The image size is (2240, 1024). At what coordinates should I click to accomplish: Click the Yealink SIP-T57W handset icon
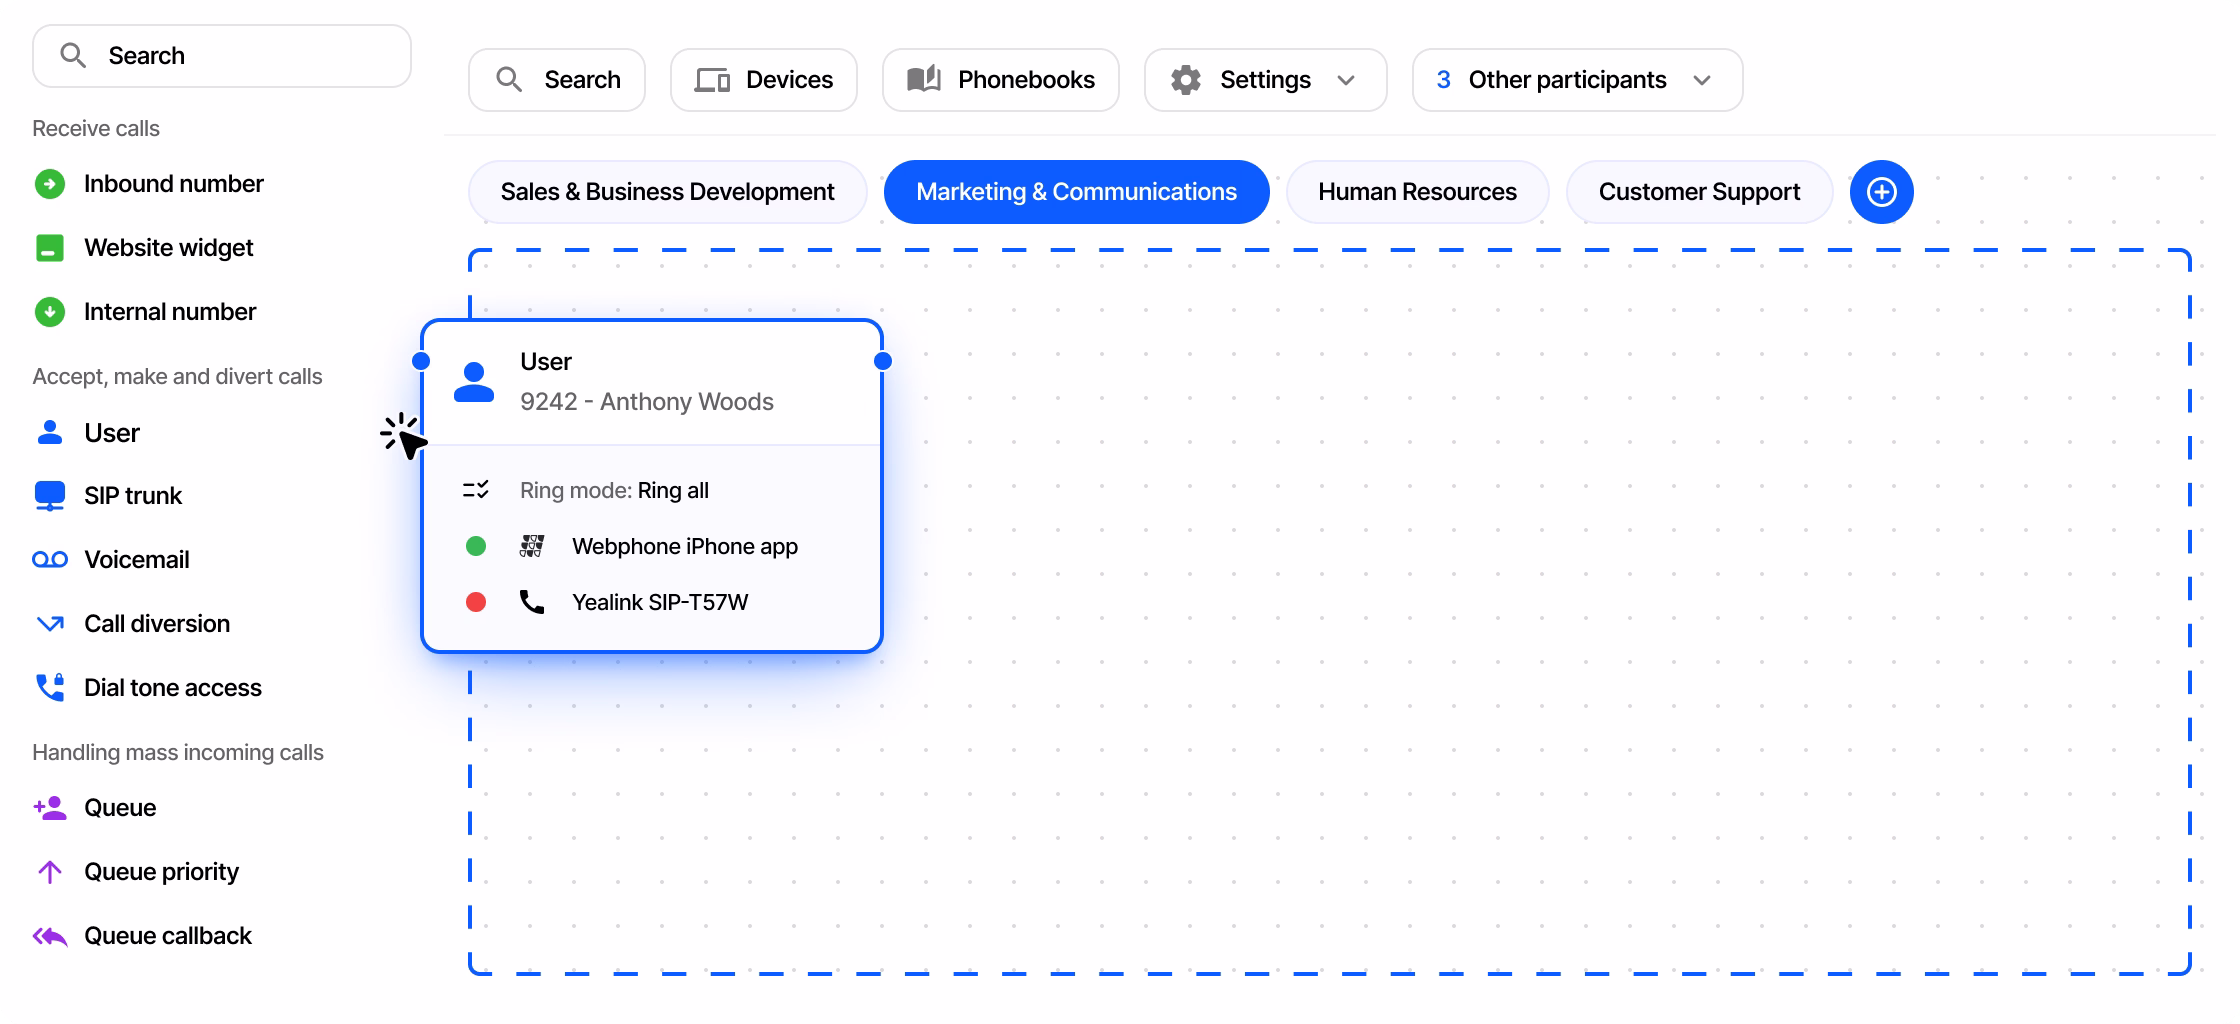coord(532,602)
